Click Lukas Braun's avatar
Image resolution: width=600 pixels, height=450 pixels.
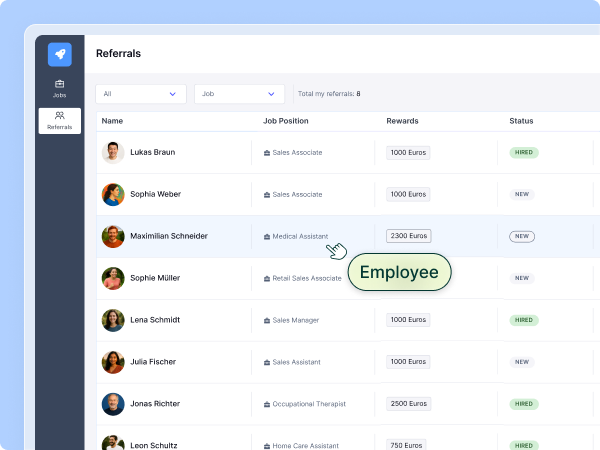click(113, 152)
